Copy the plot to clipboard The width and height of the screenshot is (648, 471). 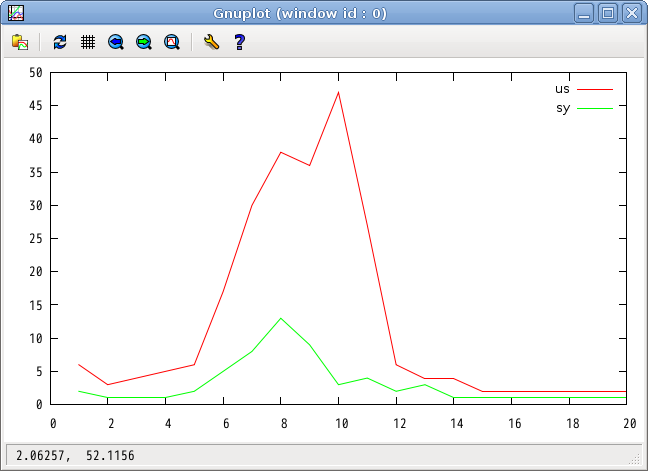click(x=20, y=42)
